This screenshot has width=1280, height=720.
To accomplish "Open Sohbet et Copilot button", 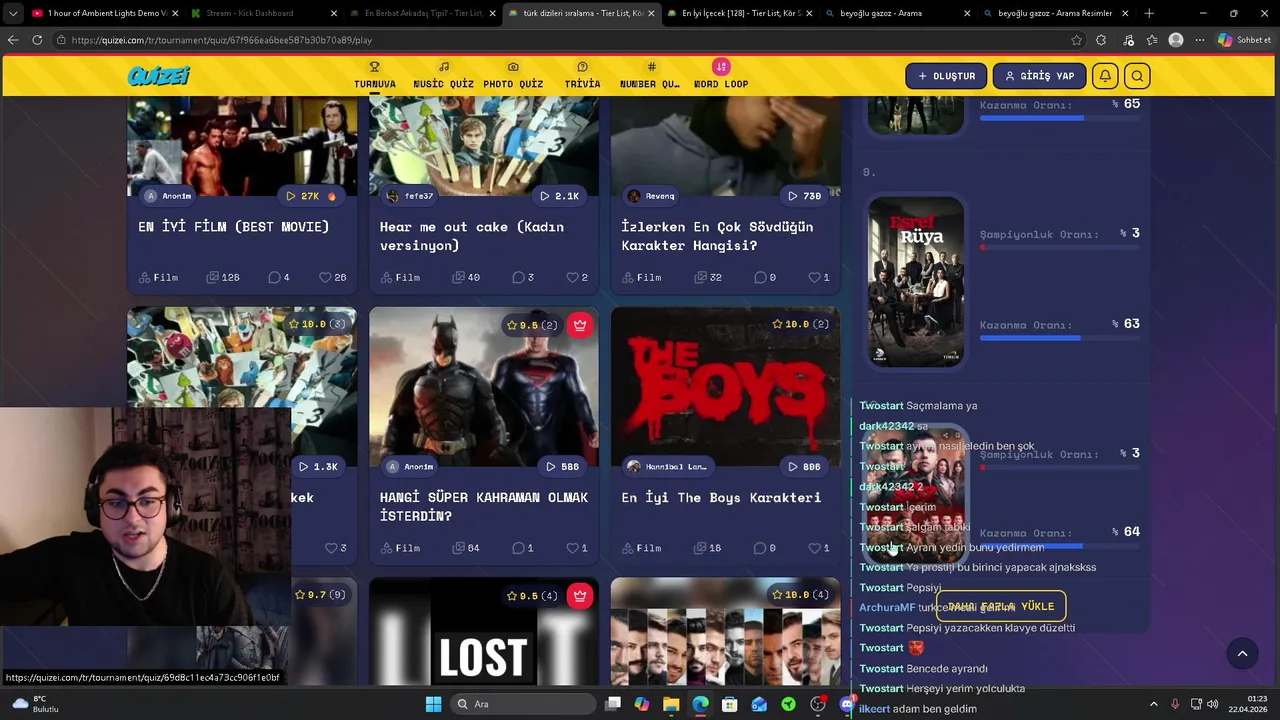I will pyautogui.click(x=1245, y=40).
